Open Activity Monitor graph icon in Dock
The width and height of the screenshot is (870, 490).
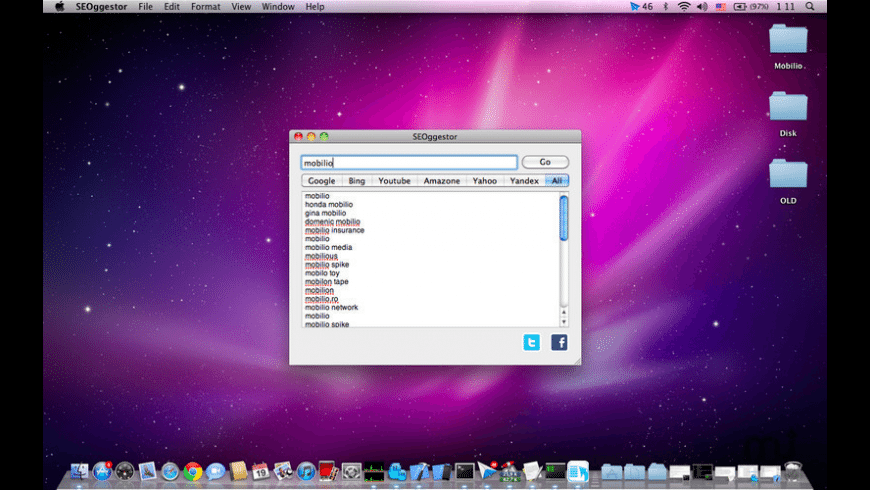tap(374, 472)
